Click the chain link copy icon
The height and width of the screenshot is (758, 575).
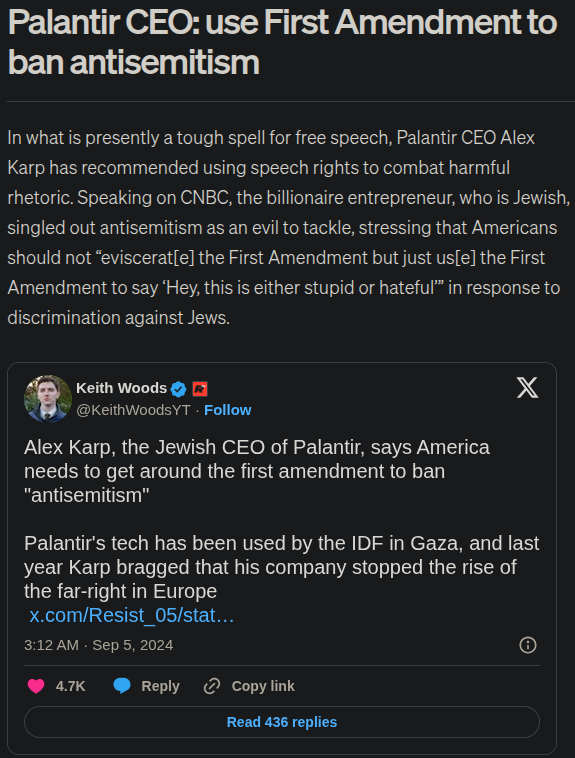212,686
